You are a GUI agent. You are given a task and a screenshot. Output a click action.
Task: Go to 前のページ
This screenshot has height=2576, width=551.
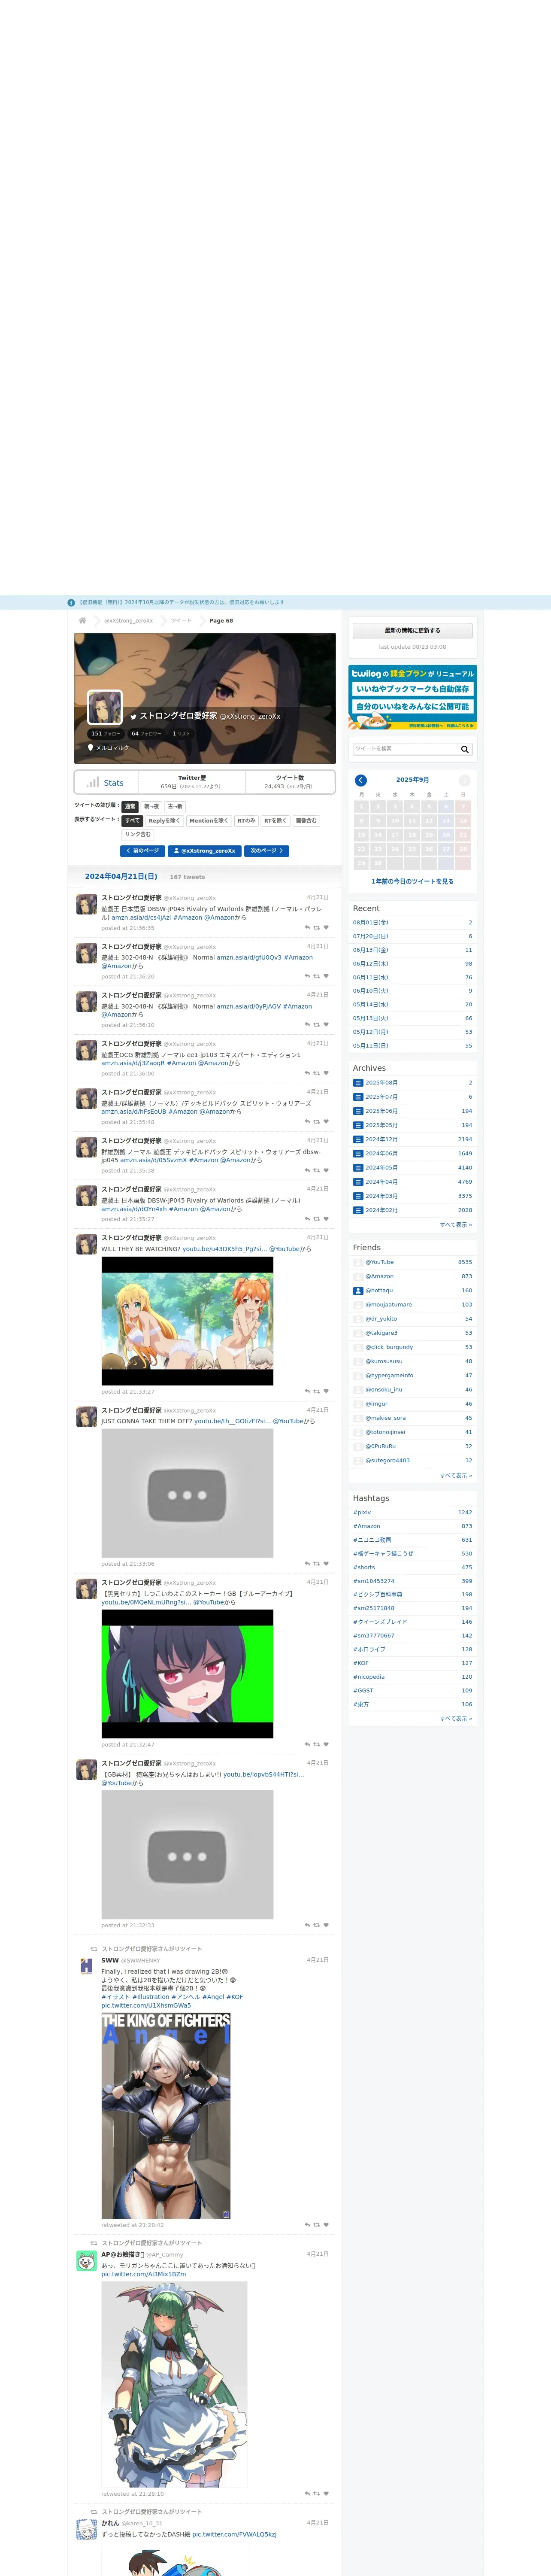pos(142,851)
